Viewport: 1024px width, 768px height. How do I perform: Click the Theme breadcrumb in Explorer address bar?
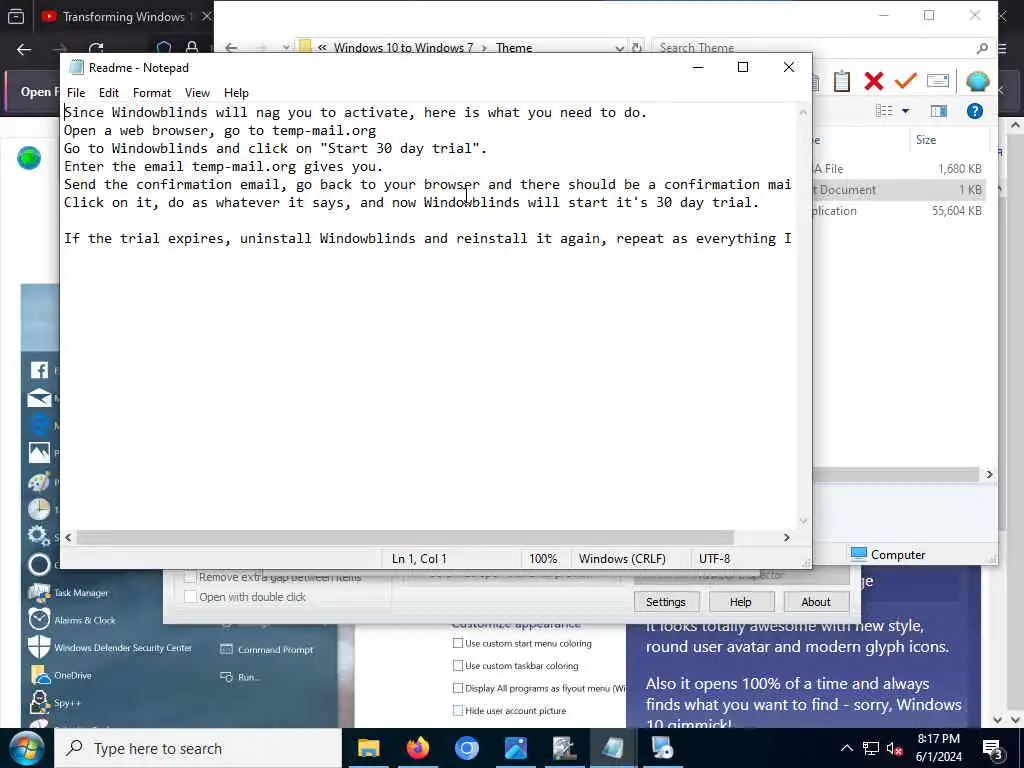coord(514,48)
